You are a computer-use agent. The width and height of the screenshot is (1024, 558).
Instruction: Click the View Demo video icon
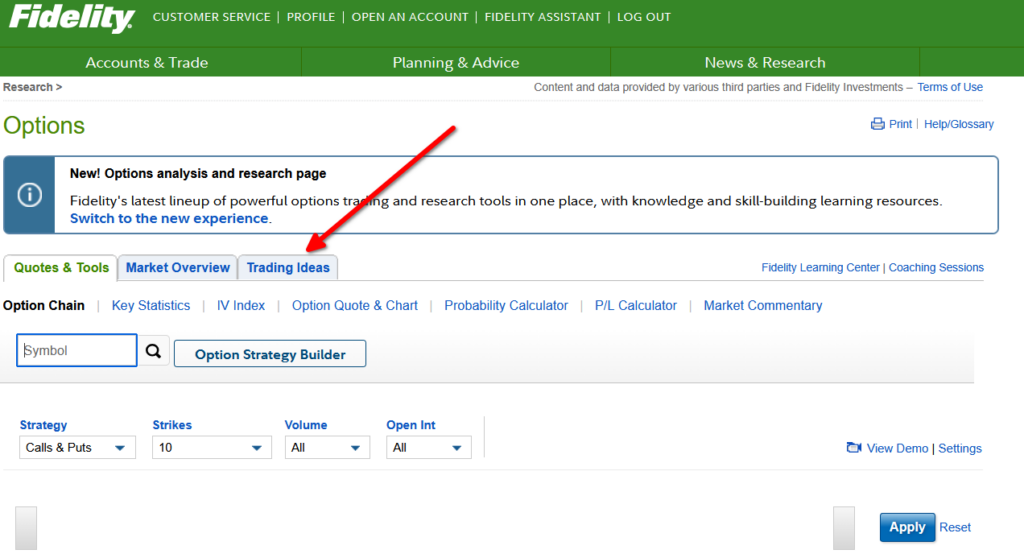click(853, 448)
